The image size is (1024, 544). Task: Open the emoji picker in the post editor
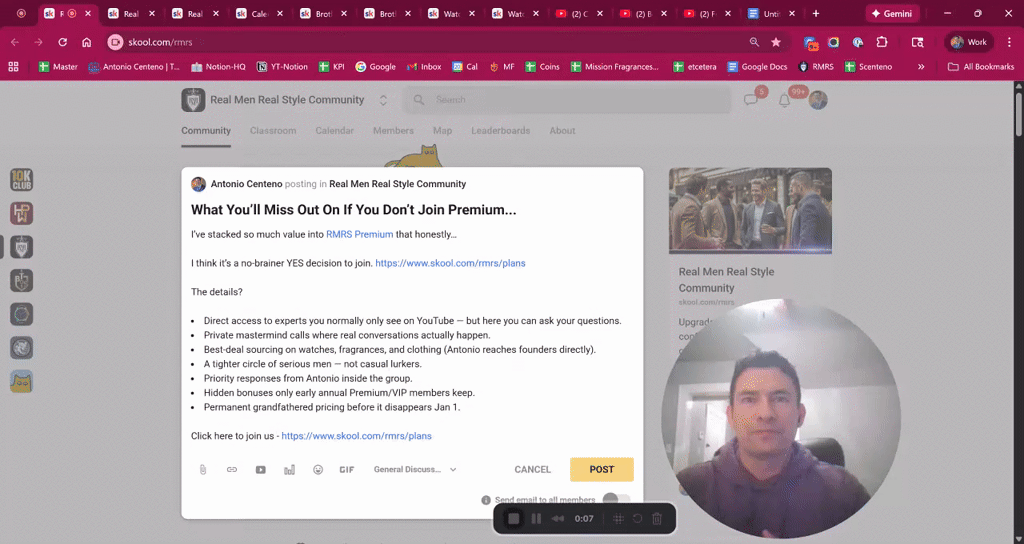point(318,470)
